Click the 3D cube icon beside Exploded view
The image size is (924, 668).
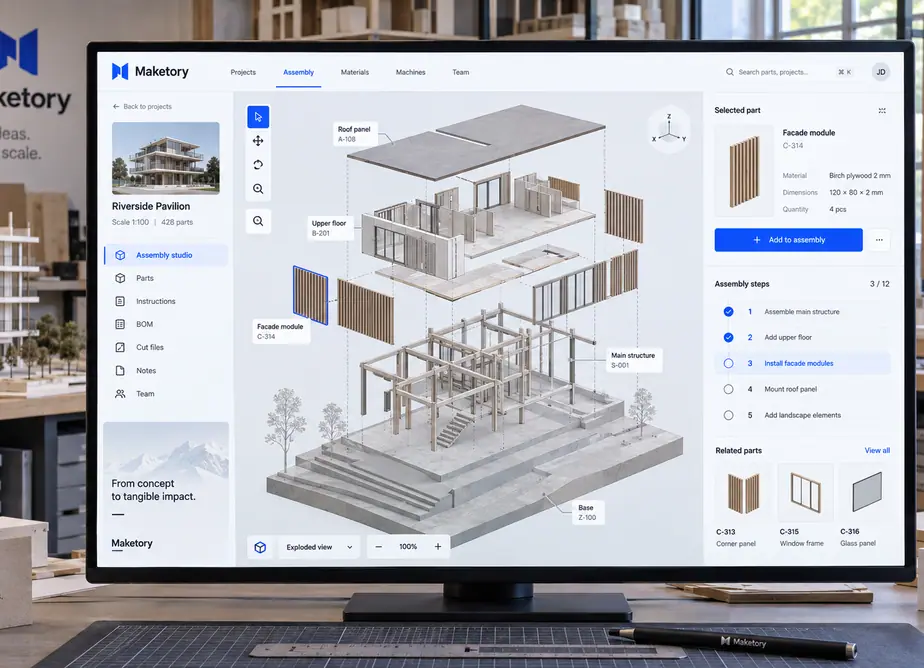point(260,547)
